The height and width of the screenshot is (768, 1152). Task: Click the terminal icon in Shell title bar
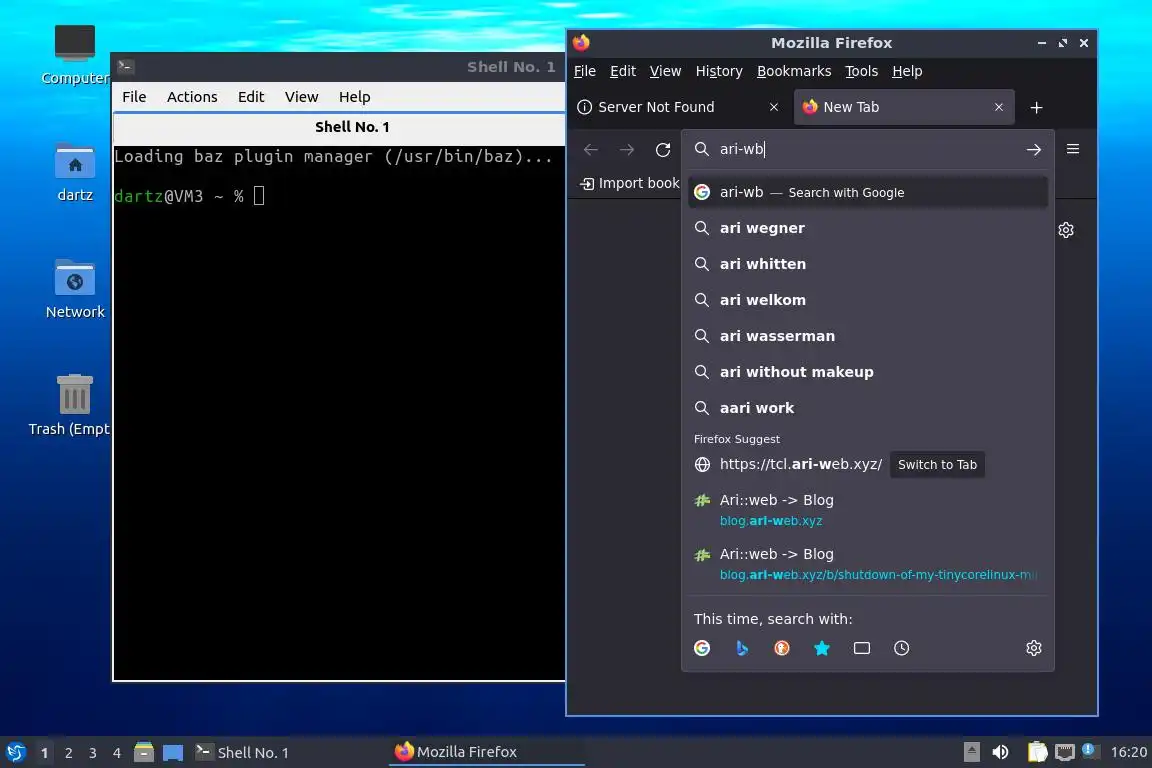click(125, 66)
